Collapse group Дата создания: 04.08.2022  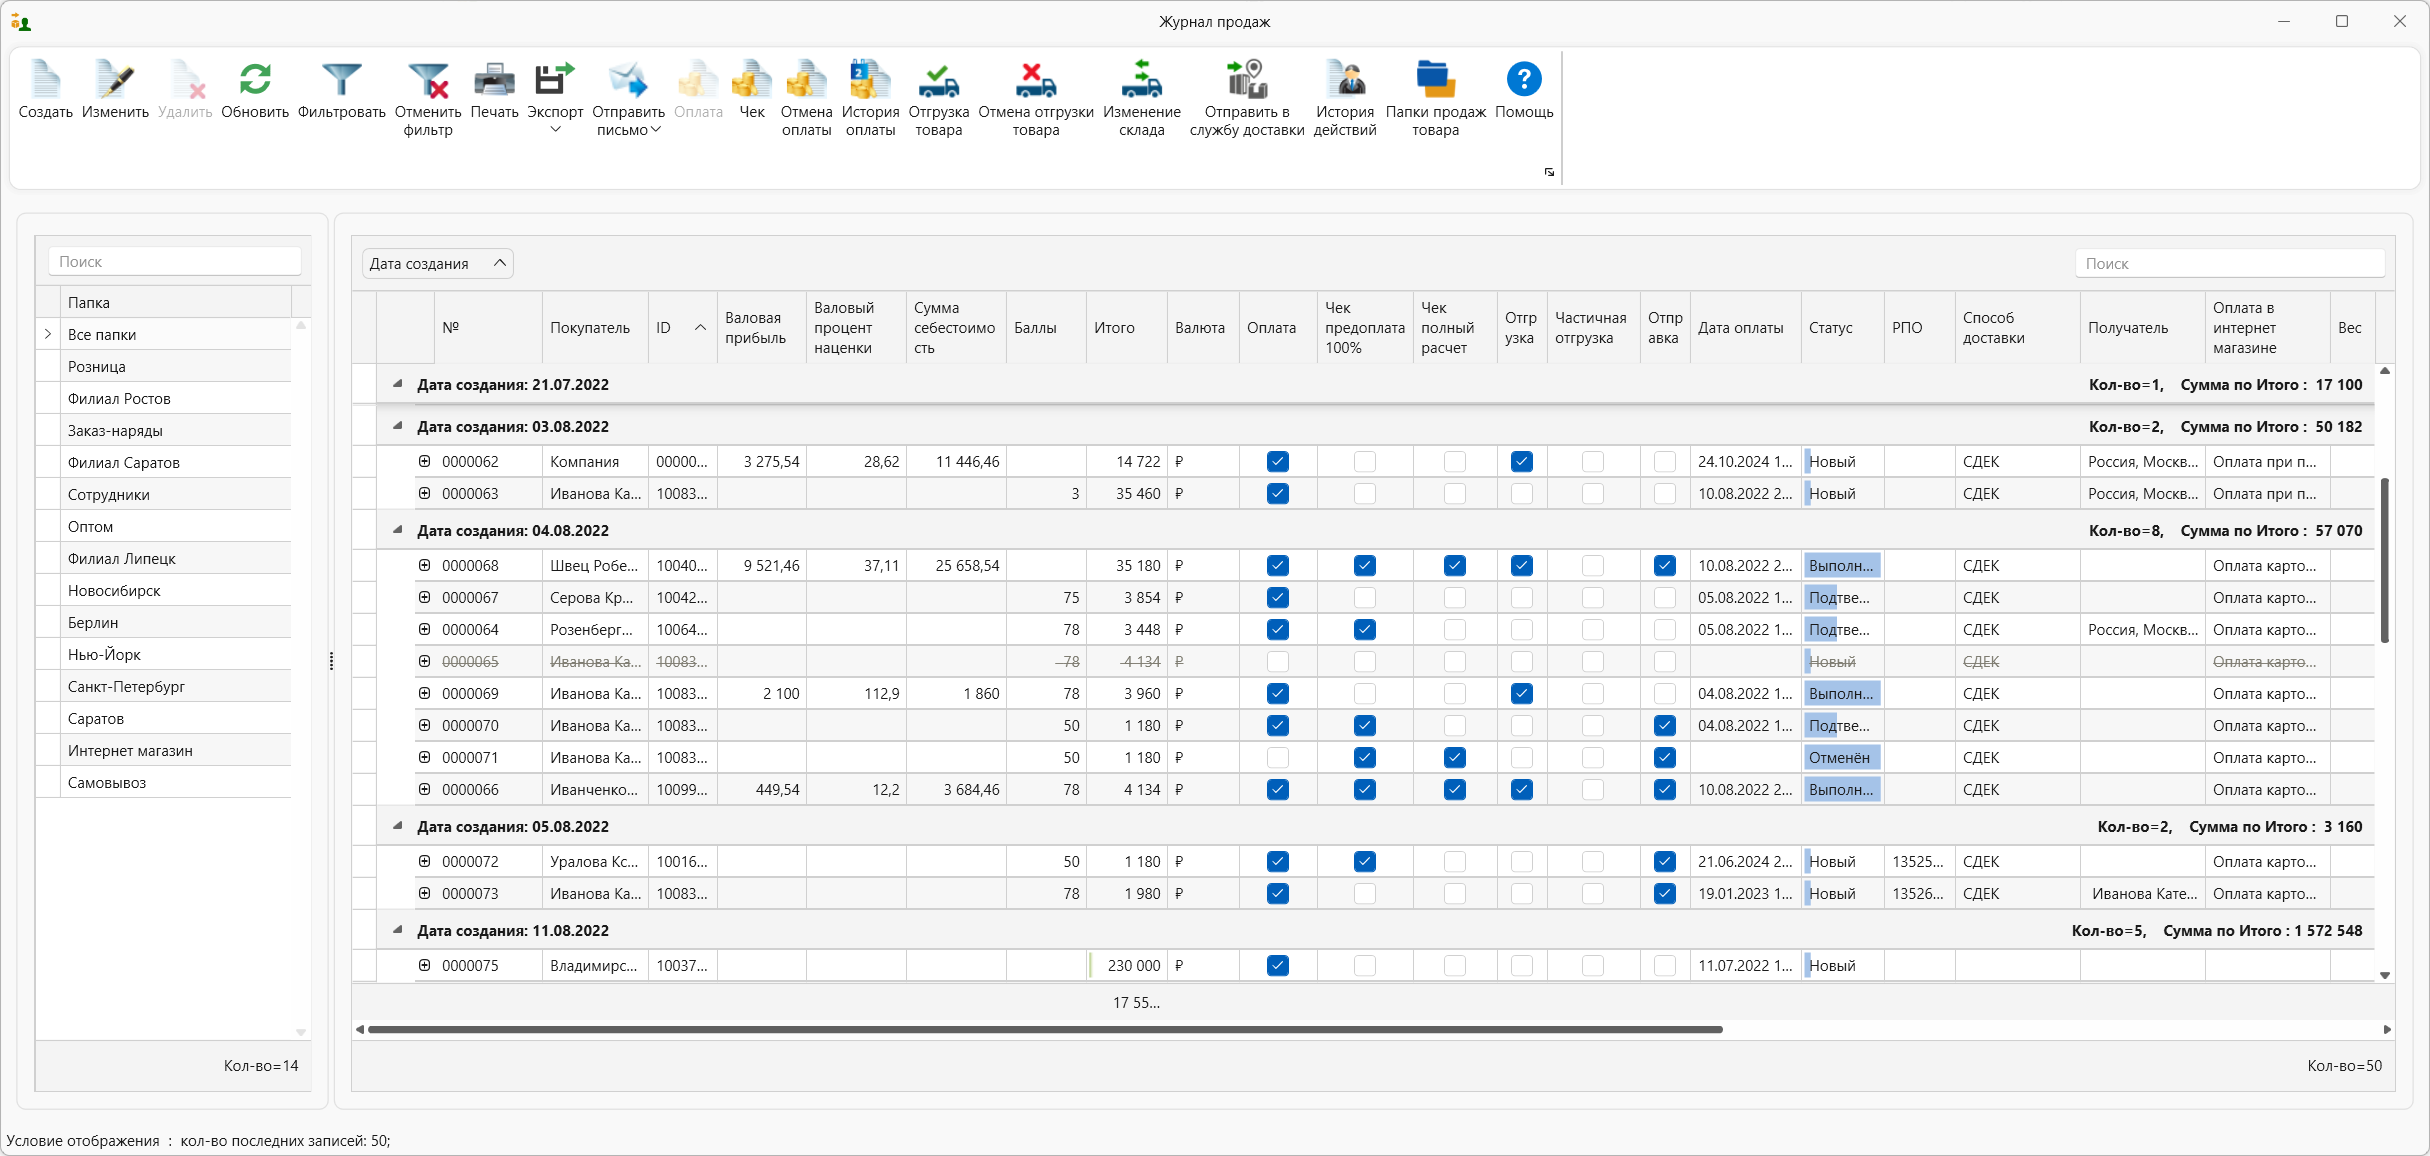tap(398, 530)
